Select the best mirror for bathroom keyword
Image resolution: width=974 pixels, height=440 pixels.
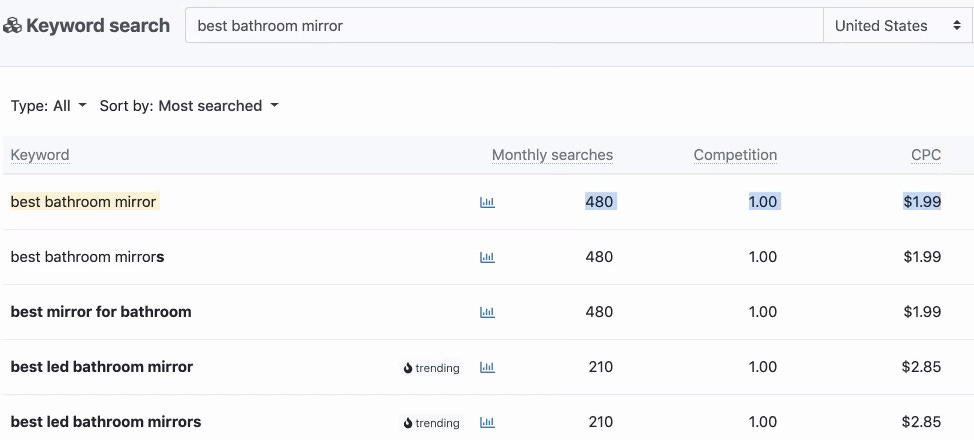(100, 312)
